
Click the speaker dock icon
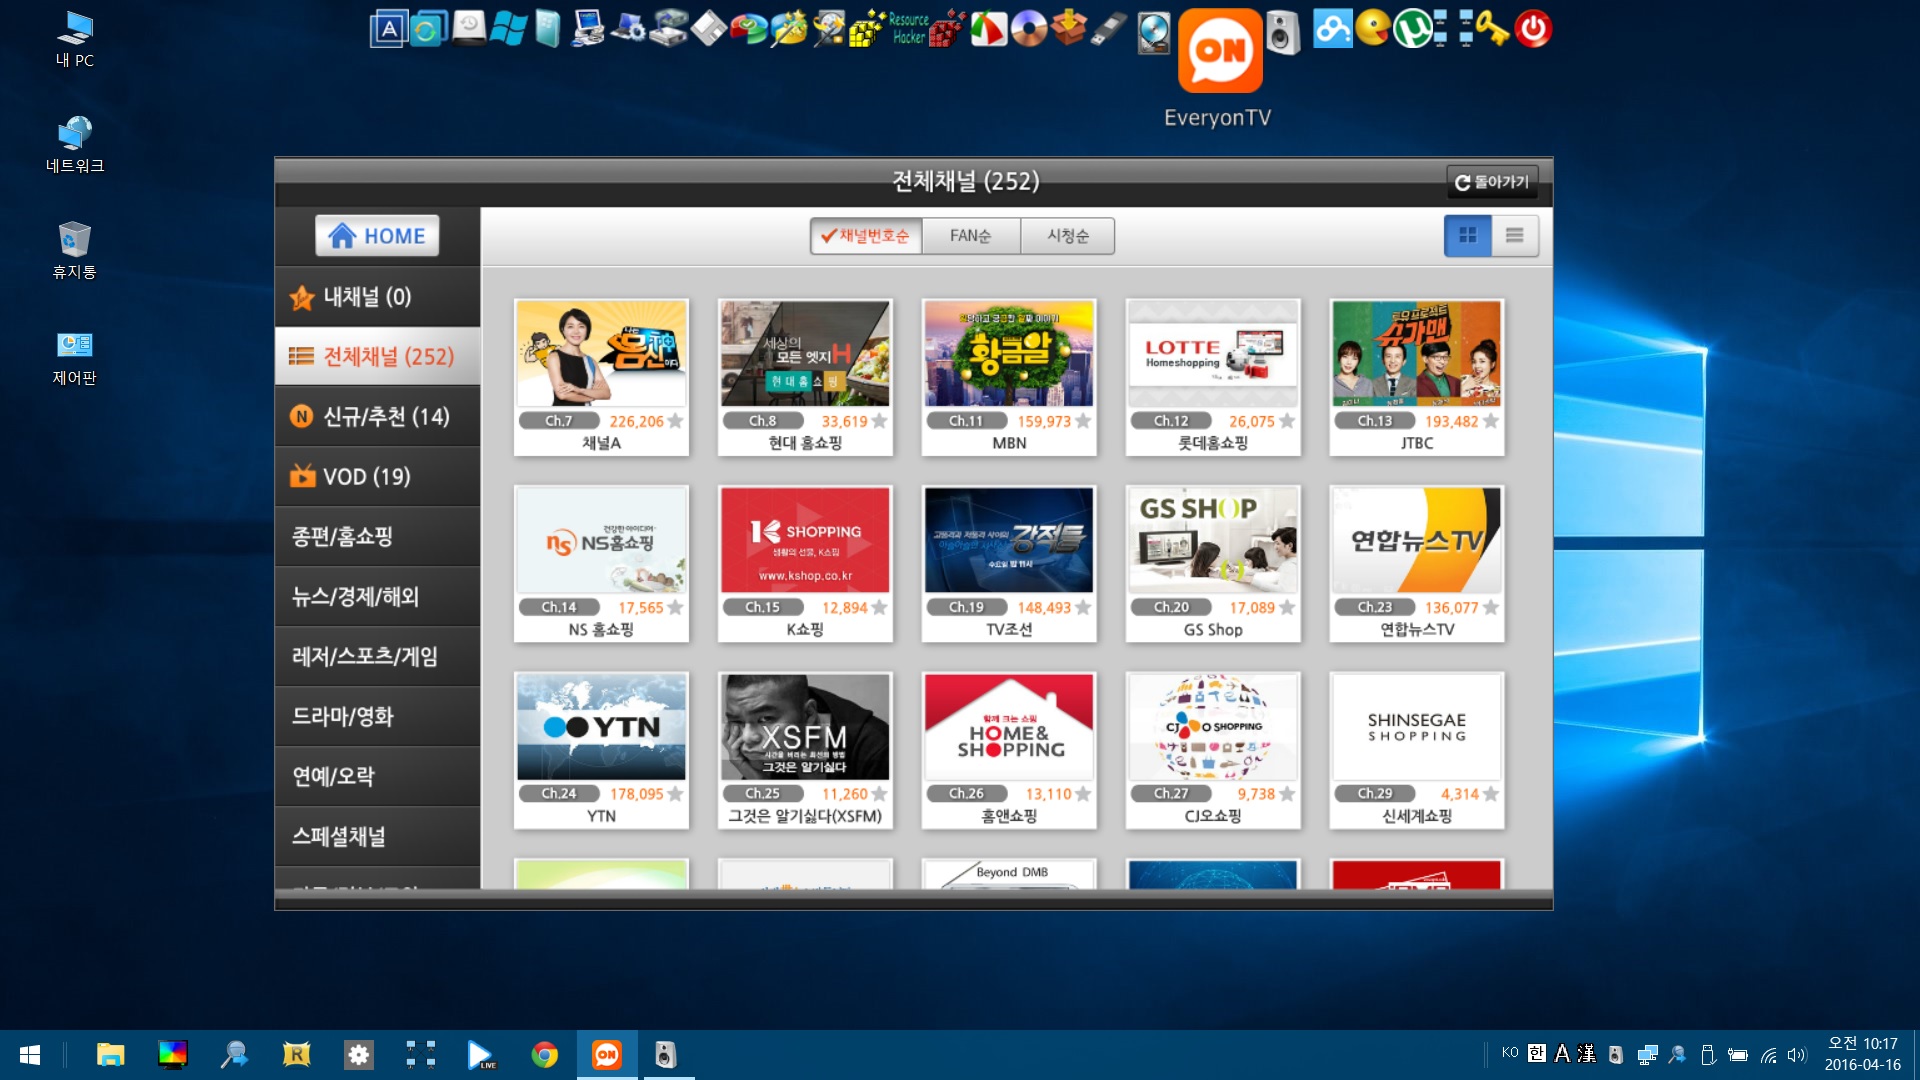pos(1283,32)
